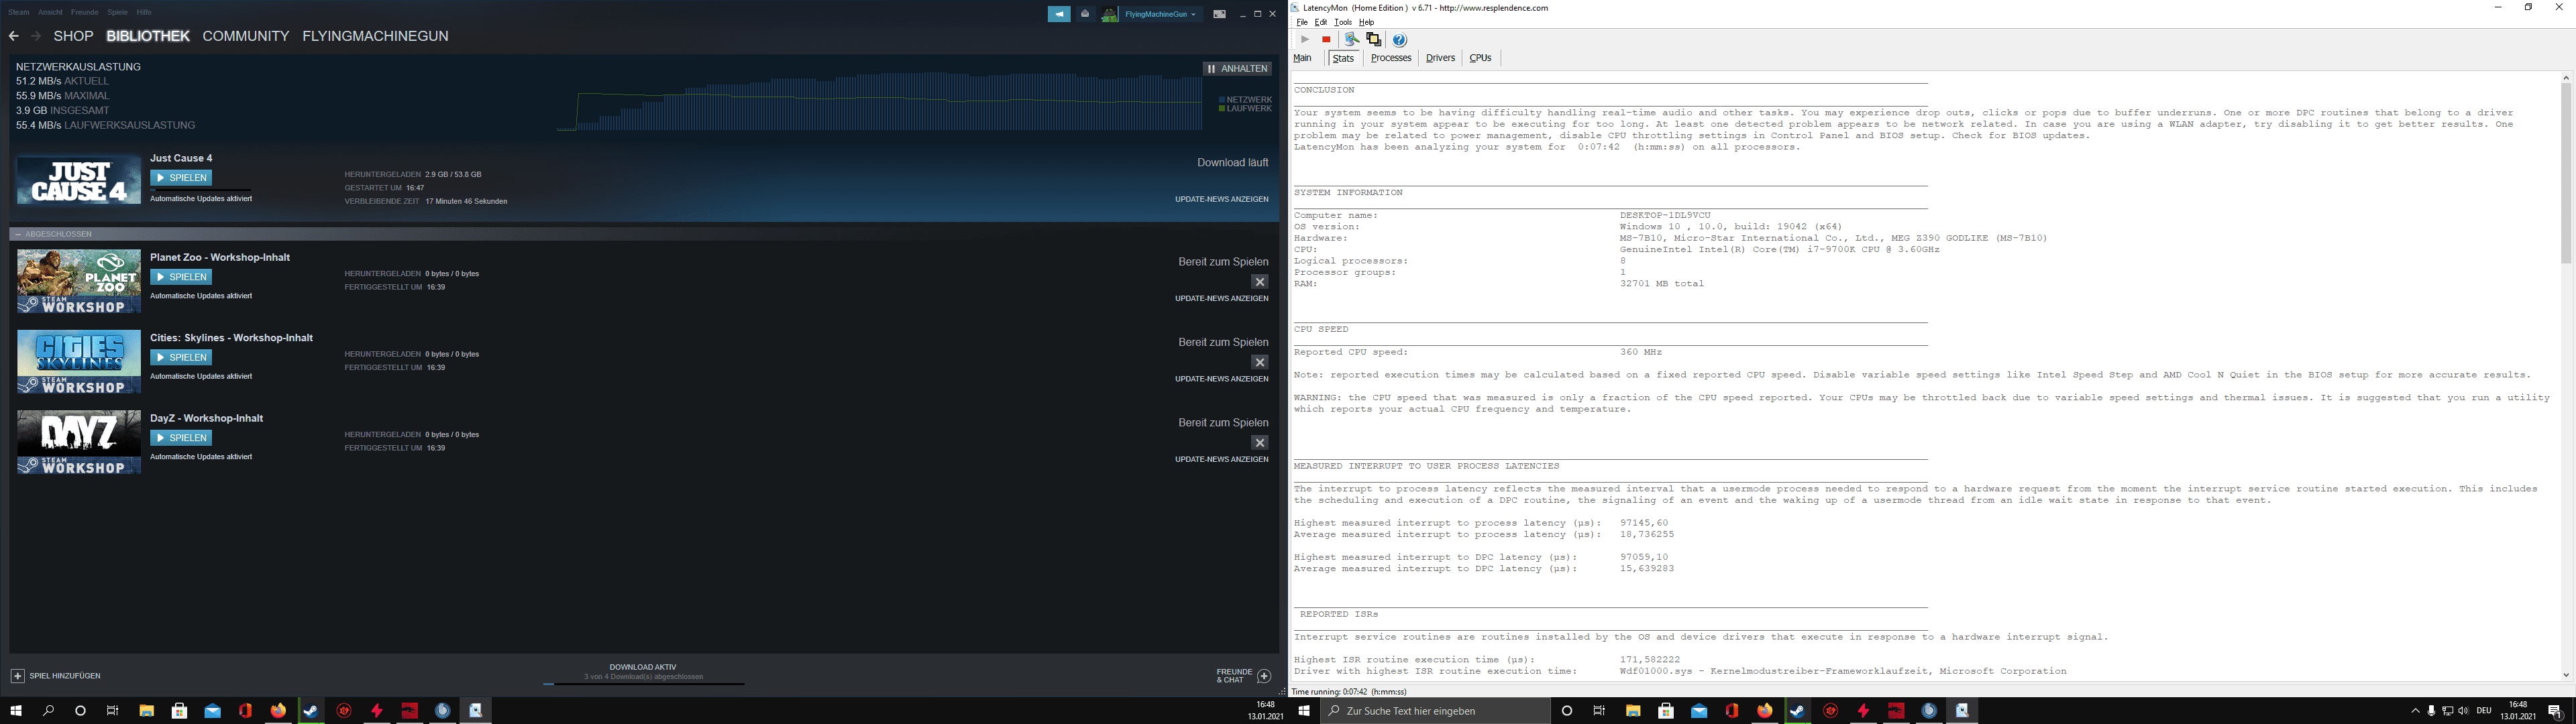Open the FlyingMachineGun account dropdown
This screenshot has height=724, width=2576.
point(1160,14)
